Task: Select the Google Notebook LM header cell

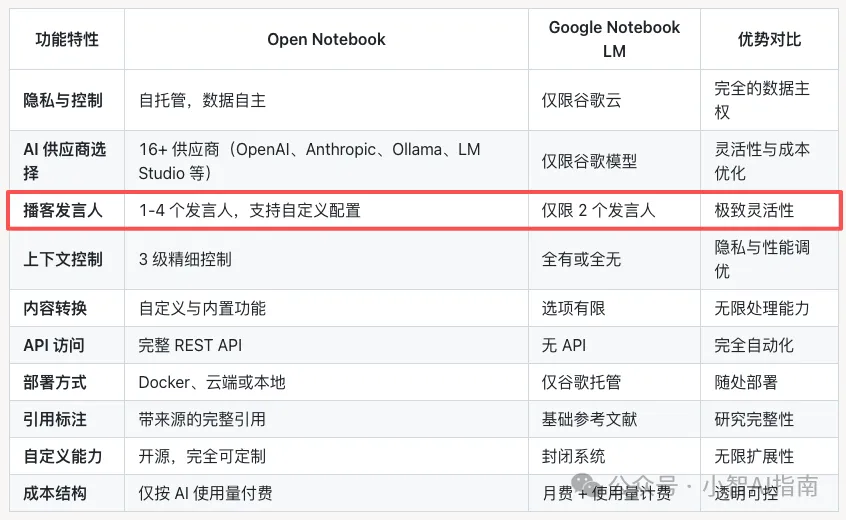Action: coord(614,40)
